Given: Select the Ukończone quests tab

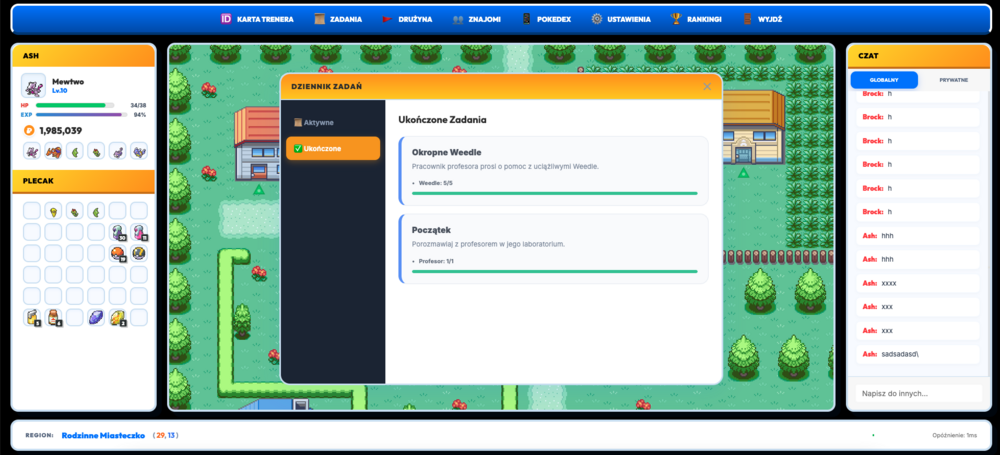Looking at the screenshot, I should coord(333,148).
